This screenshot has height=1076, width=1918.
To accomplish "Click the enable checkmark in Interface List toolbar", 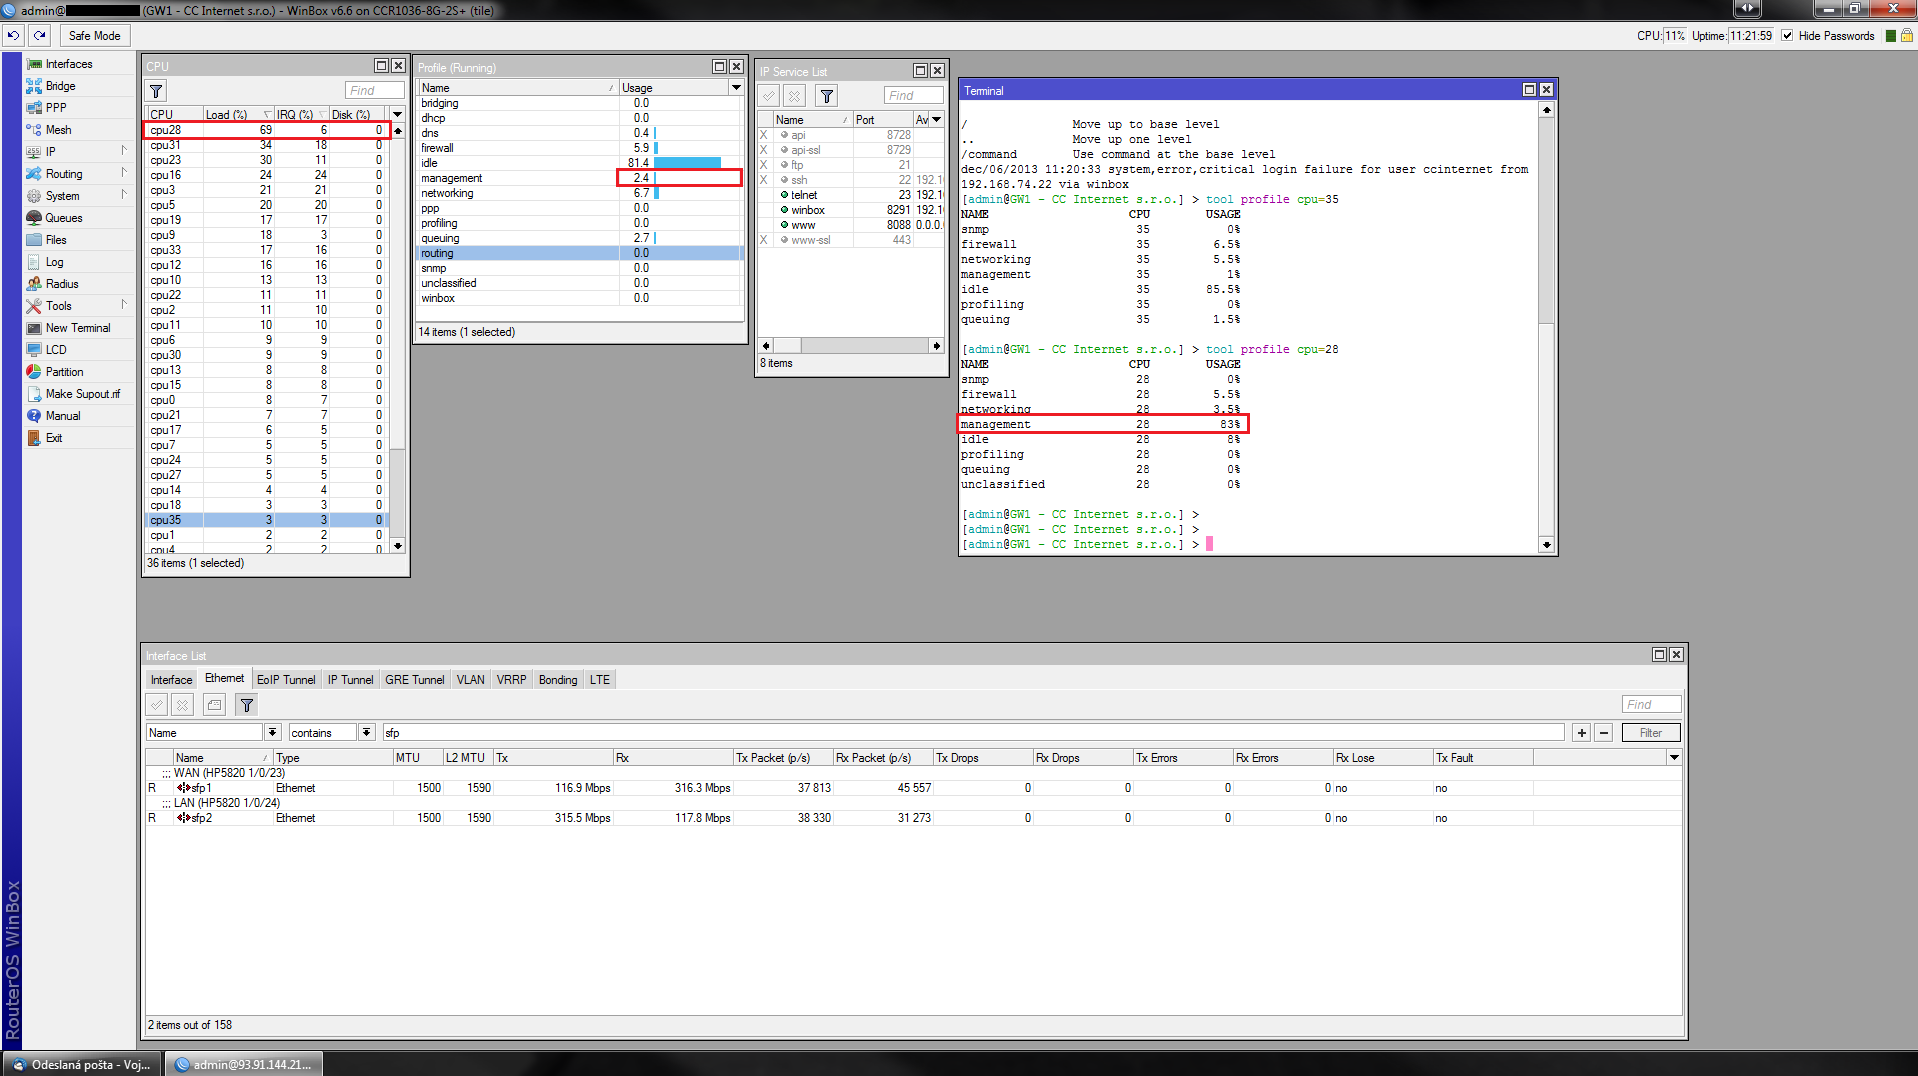I will click(x=157, y=705).
